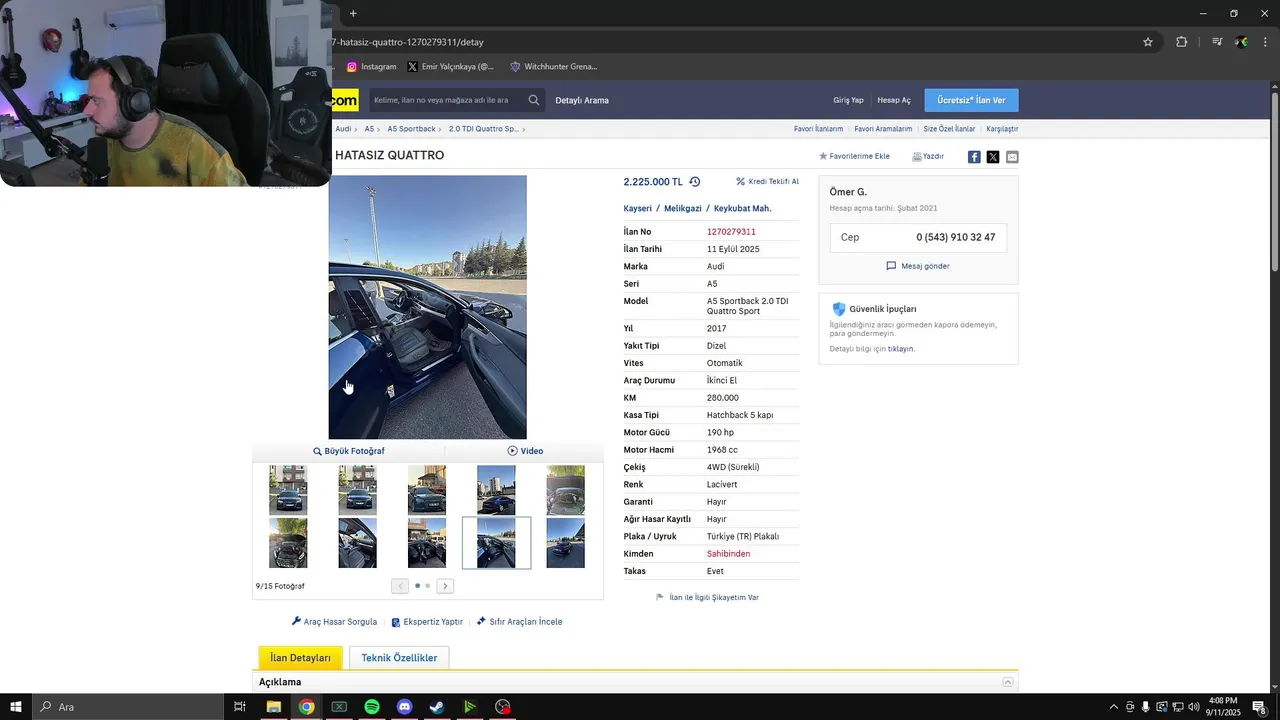Viewport: 1280px width, 720px height.
Task: Open Windows Start menu
Action: click(x=16, y=707)
